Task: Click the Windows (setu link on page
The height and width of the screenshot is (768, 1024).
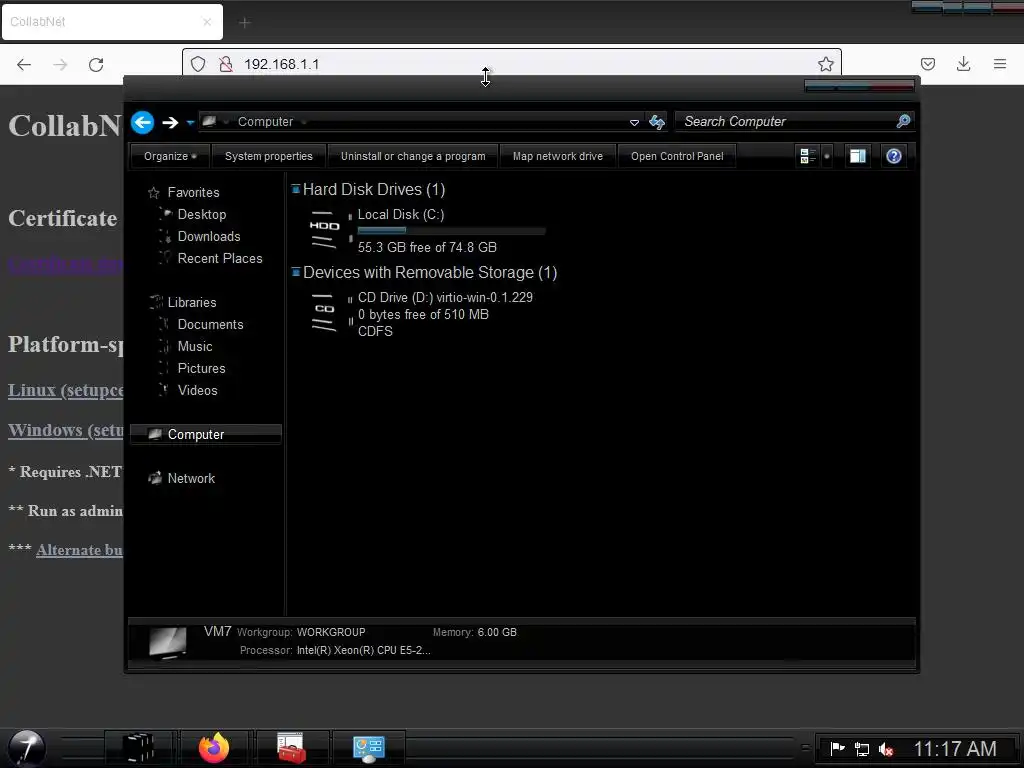Action: click(x=65, y=430)
